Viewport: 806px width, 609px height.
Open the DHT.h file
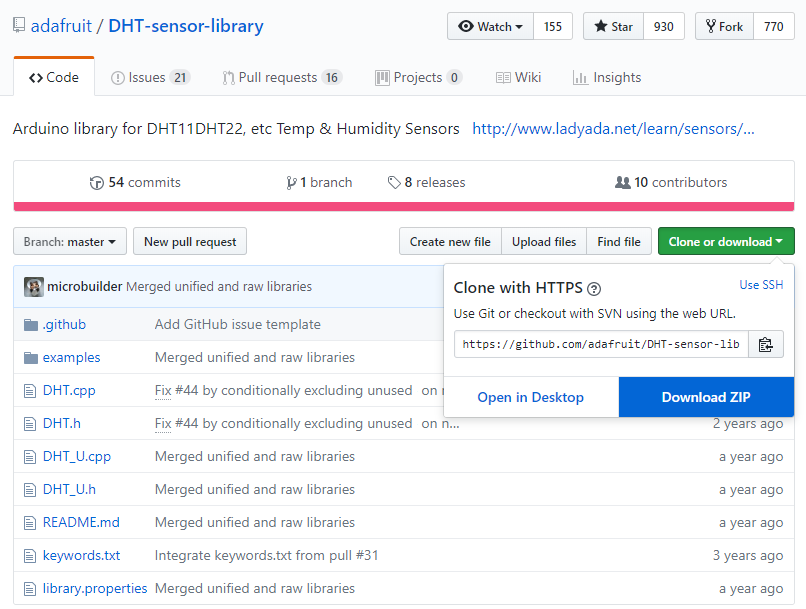(62, 423)
